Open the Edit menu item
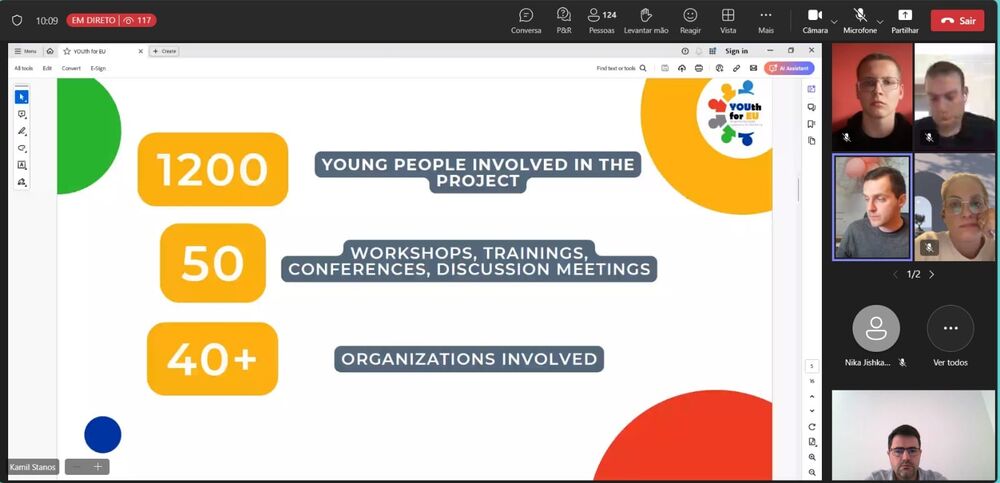Screen dimensions: 1000x483 pos(47,68)
